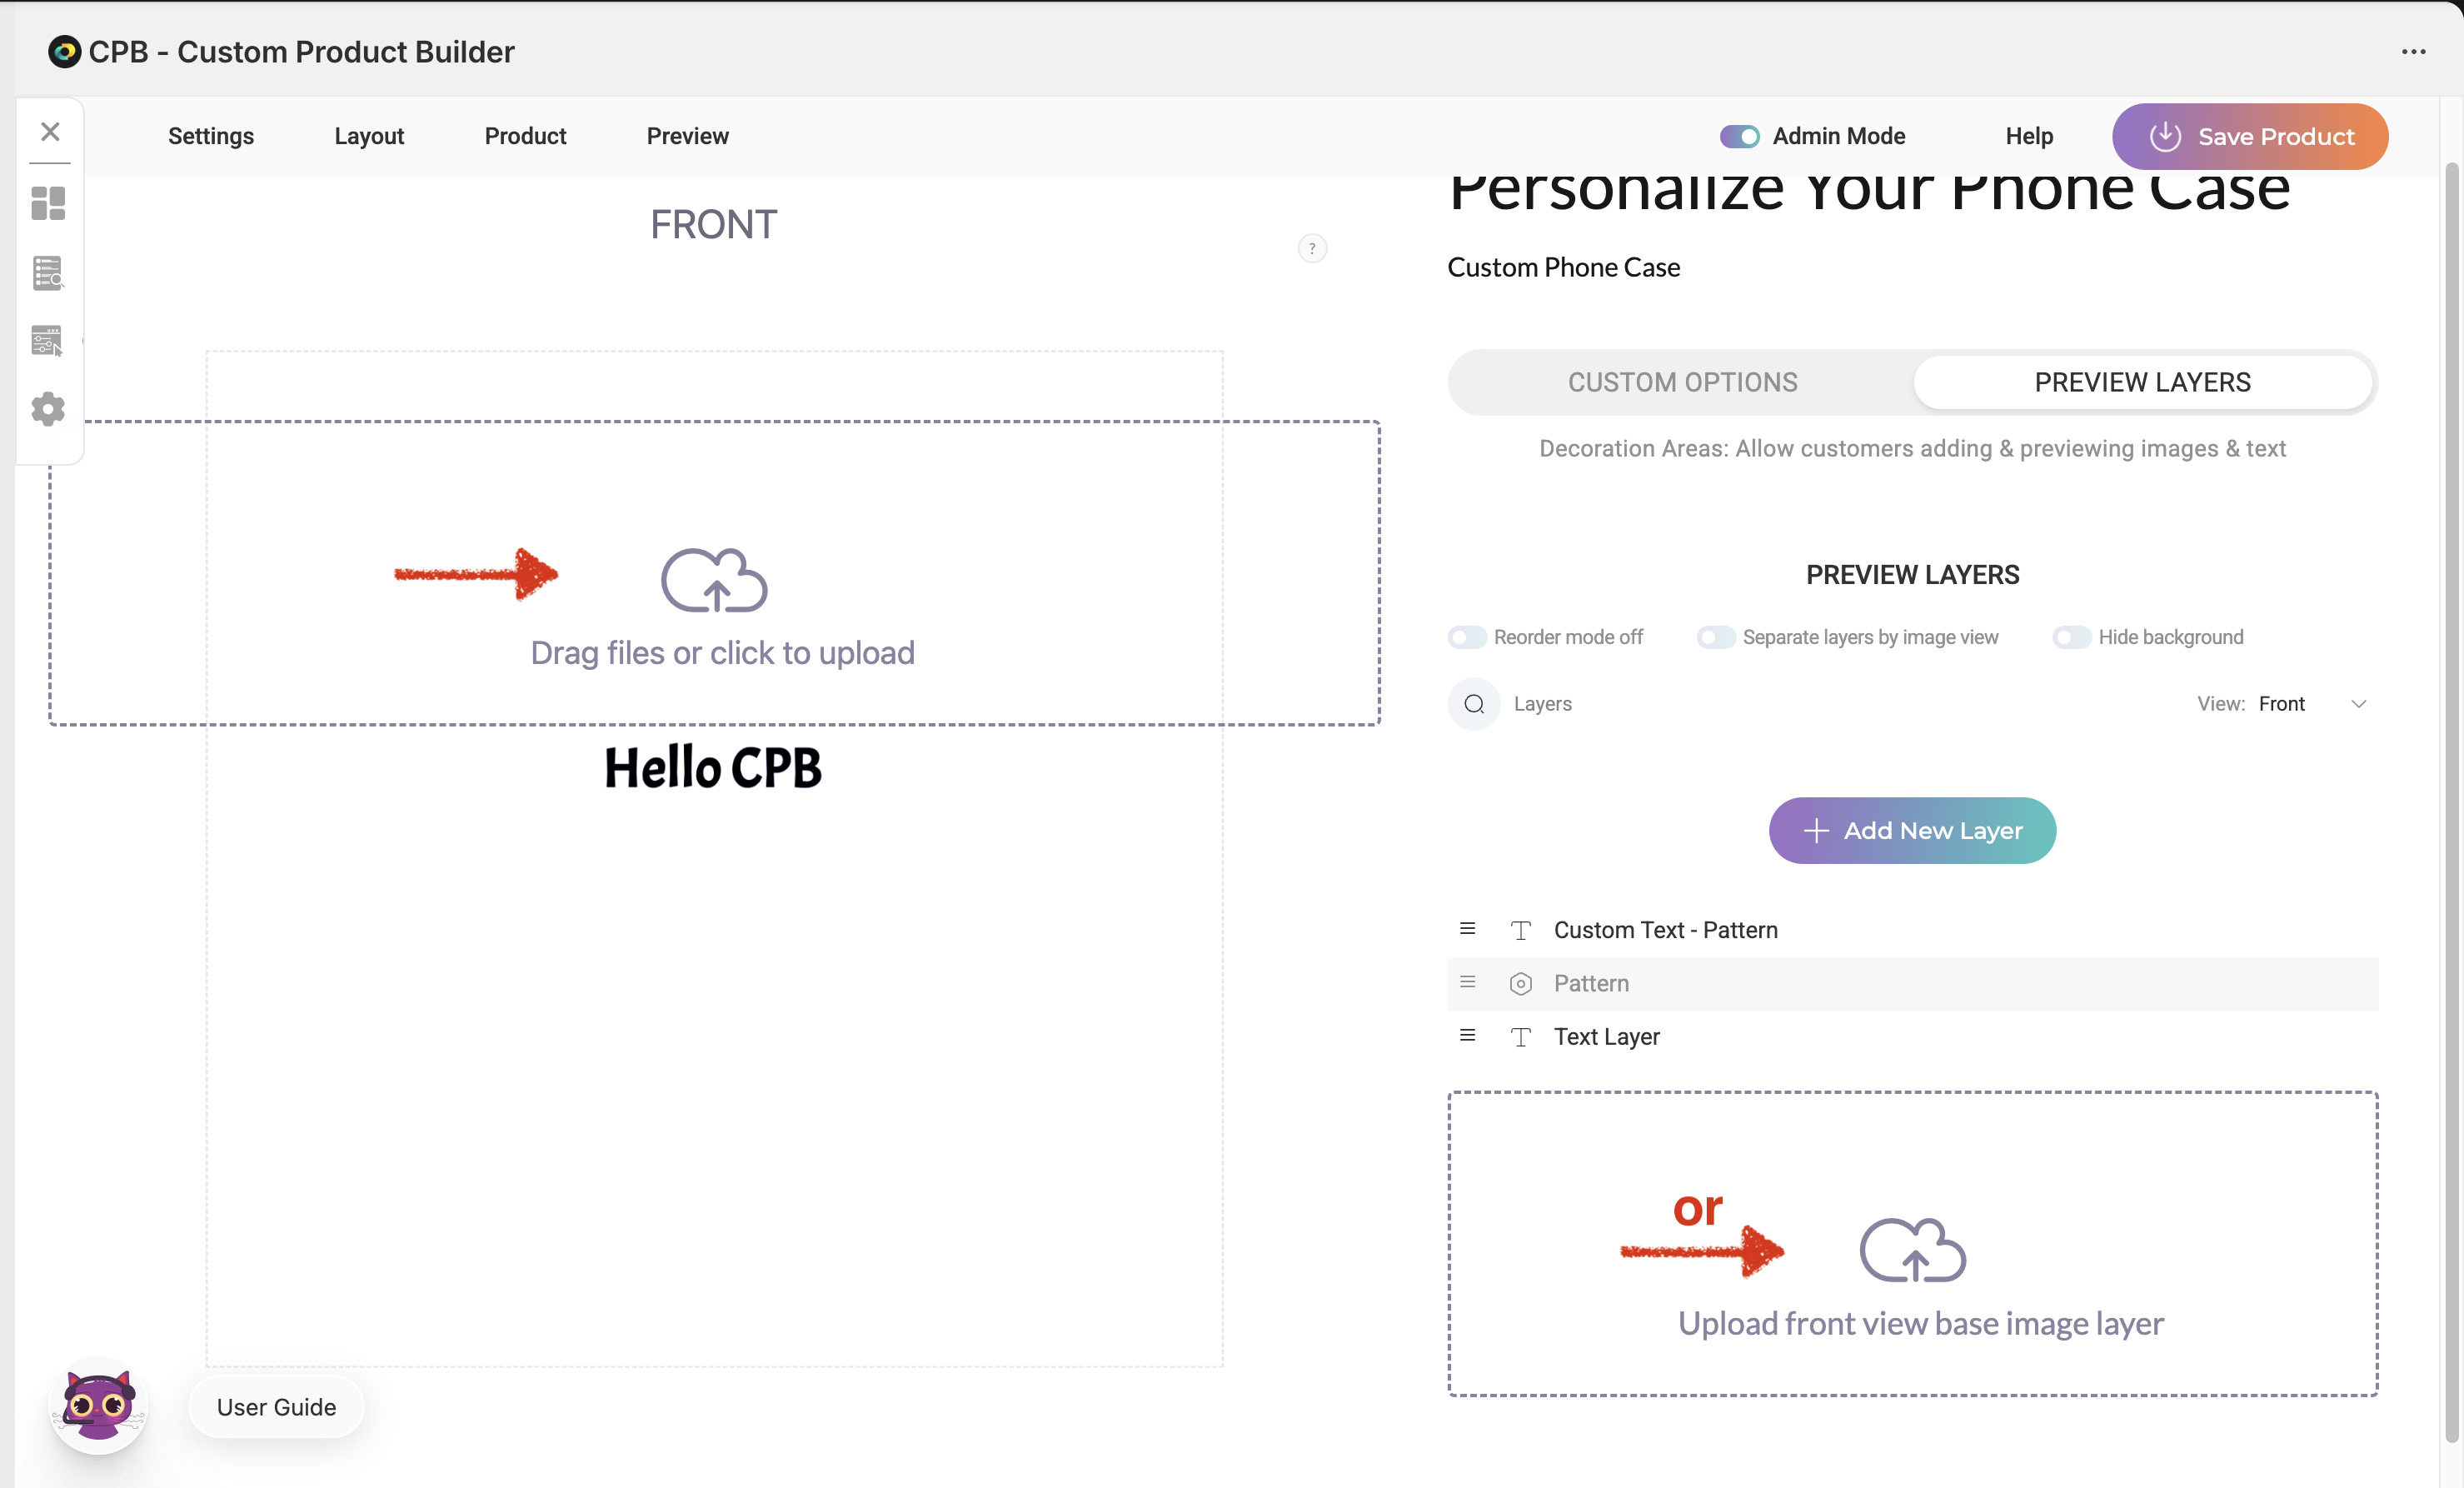
Task: Select the Text Layer row
Action: point(1912,1037)
